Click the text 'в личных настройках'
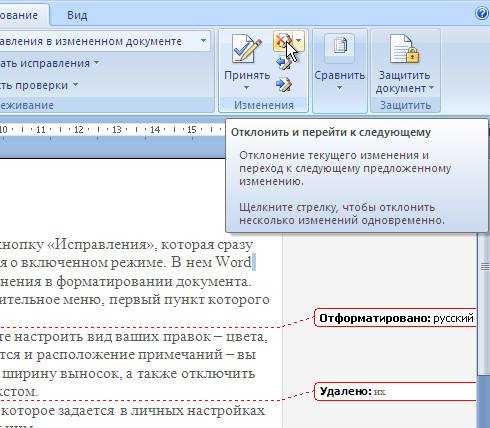Screen dimensions: 490x428 click(x=192, y=410)
